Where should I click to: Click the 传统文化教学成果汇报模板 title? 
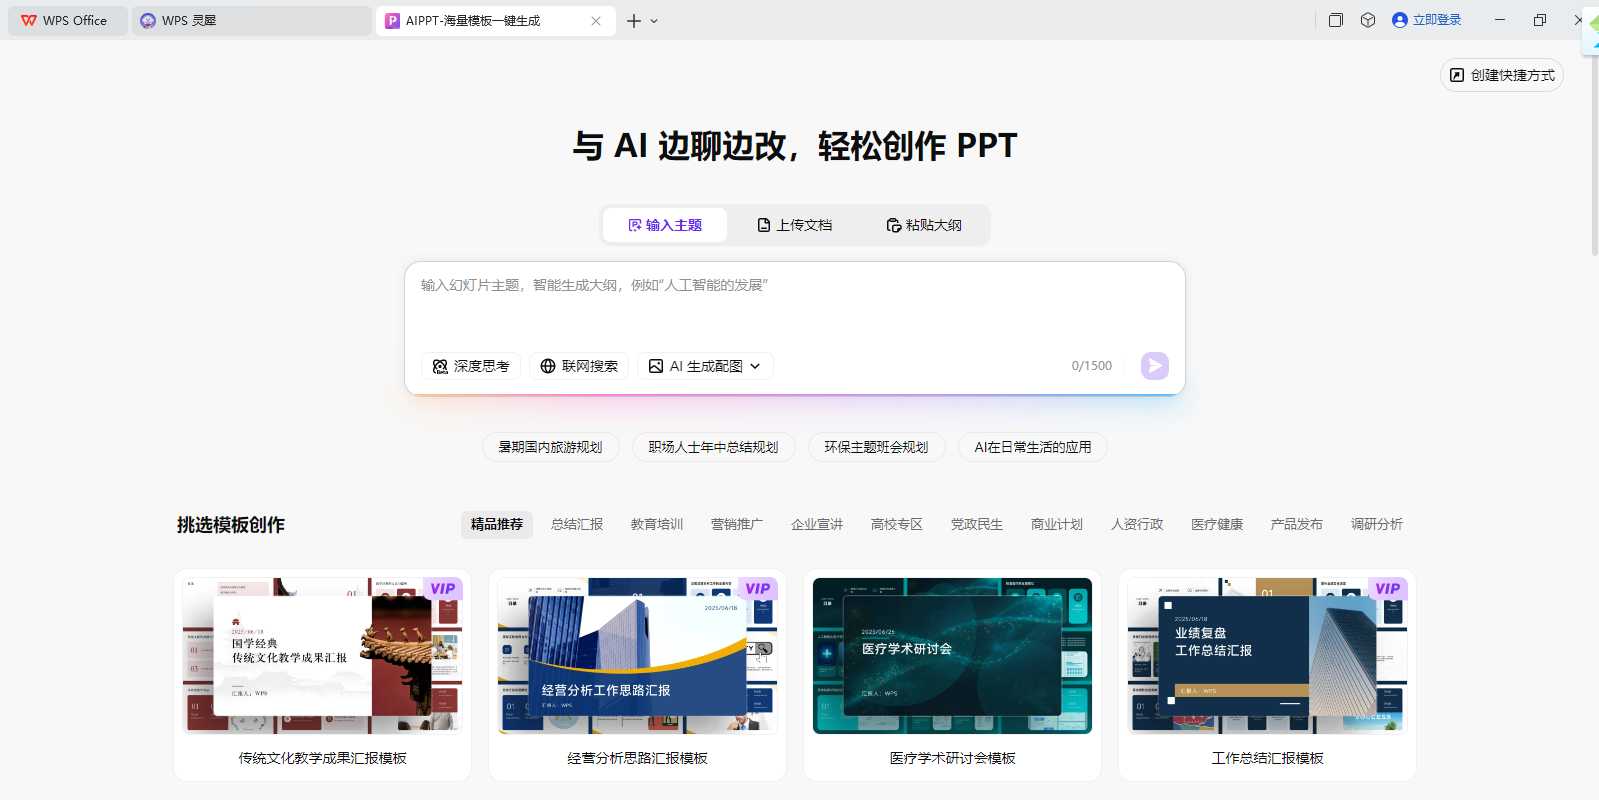click(x=322, y=758)
